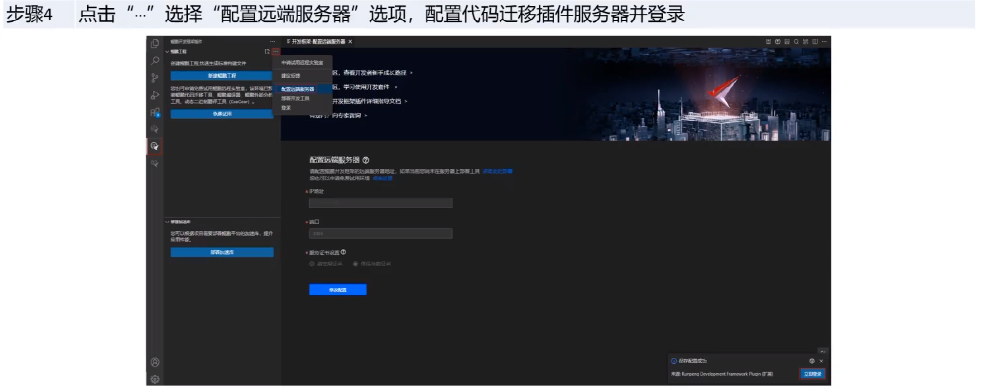Focus the IP地址 input field

(380, 203)
